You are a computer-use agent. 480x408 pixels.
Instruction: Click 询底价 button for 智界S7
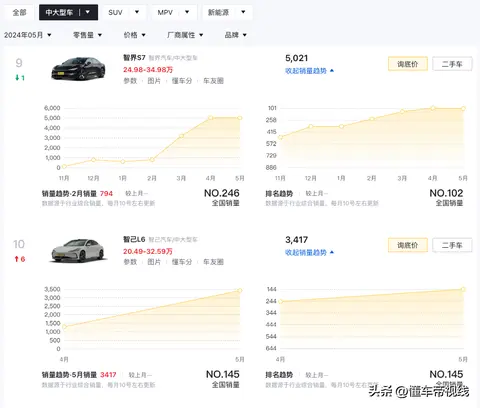pyautogui.click(x=408, y=64)
